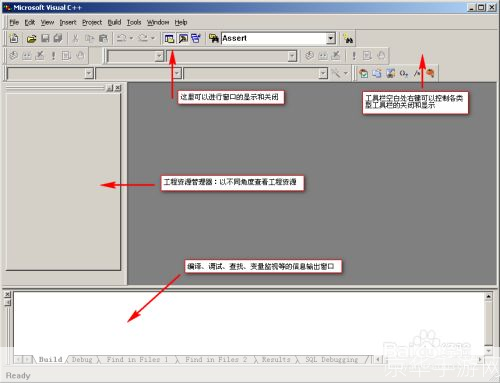500x383 pixels.
Task: Click the Paste clipboard icon
Action: [x=103, y=39]
